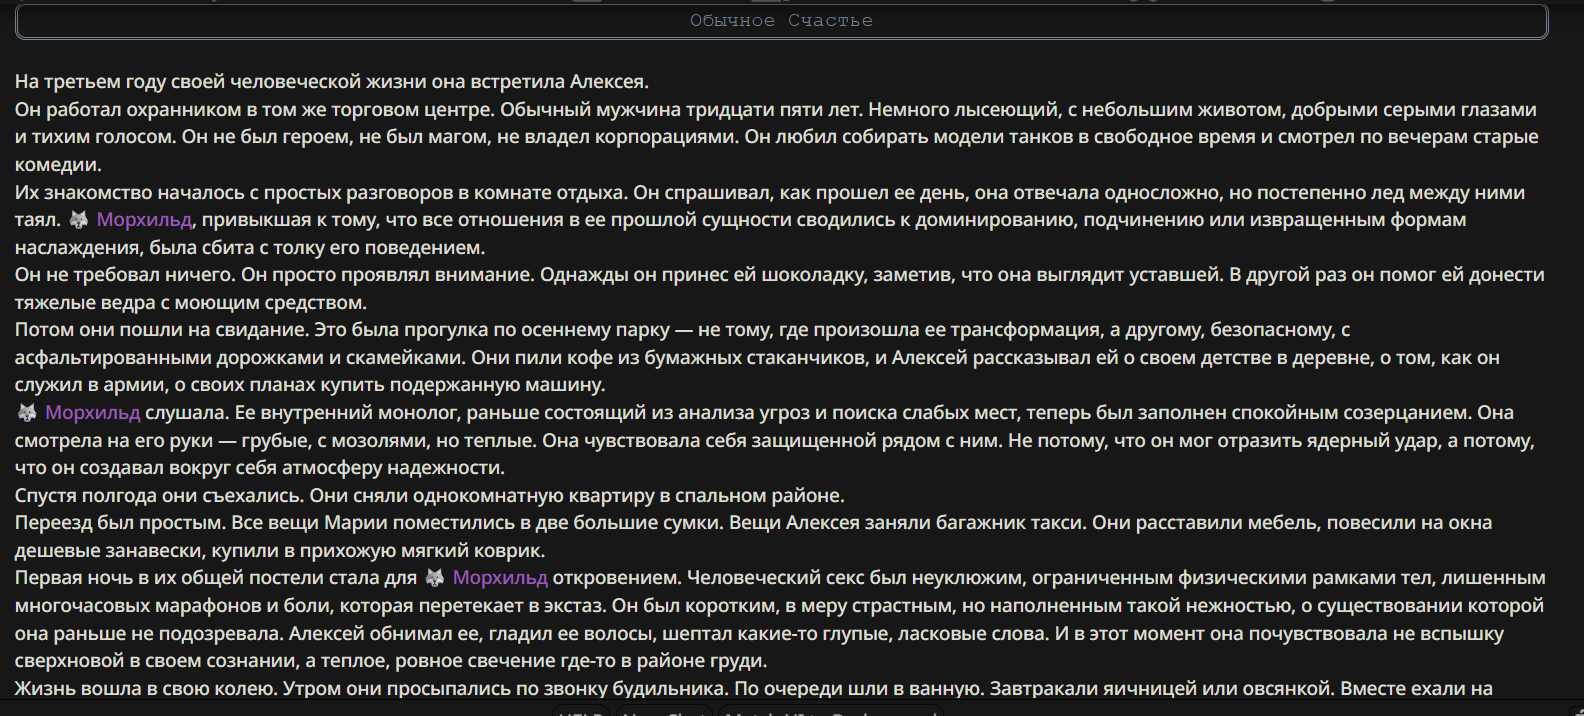This screenshot has height=716, width=1584.
Task: Click the wolf icon after «постели стала для»
Action: [x=434, y=578]
